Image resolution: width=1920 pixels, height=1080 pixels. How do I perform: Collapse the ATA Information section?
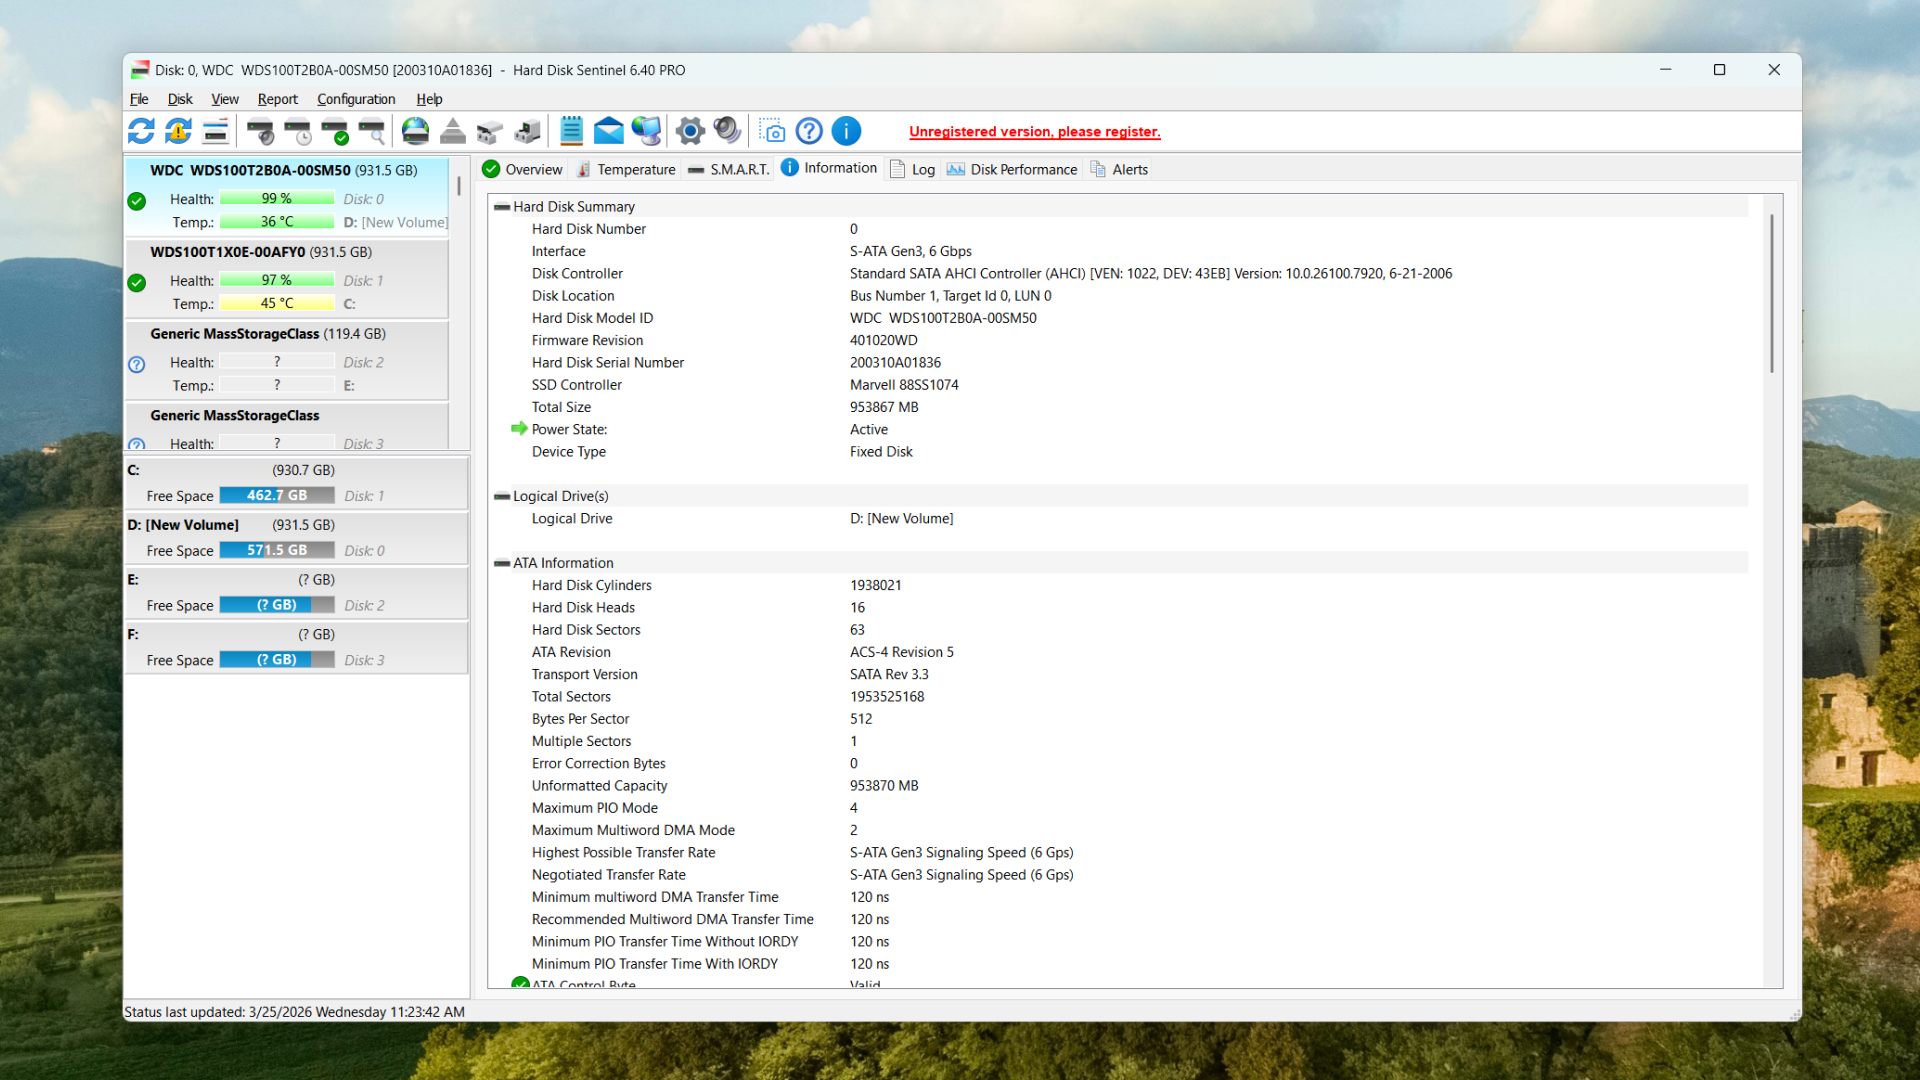click(x=502, y=564)
